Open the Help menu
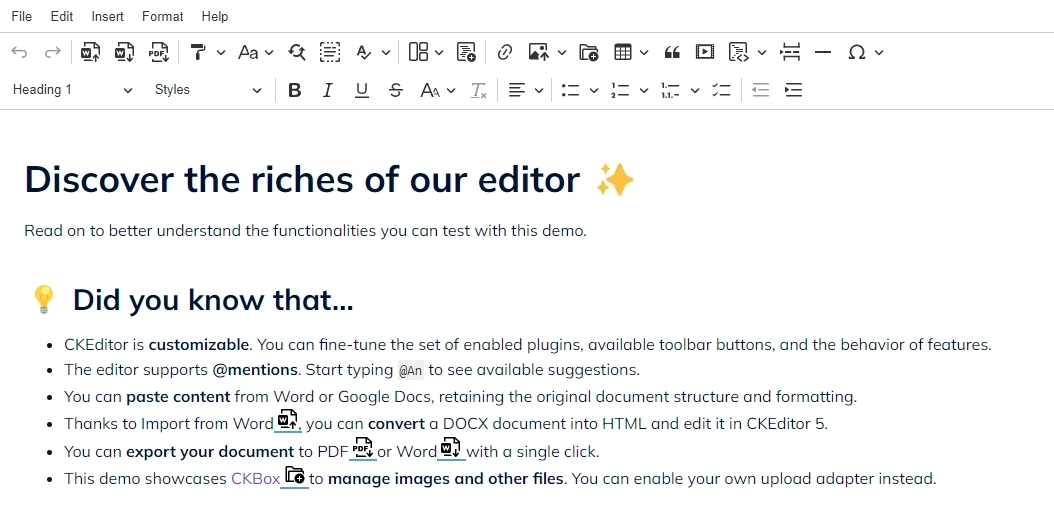The height and width of the screenshot is (509, 1054). 215,16
